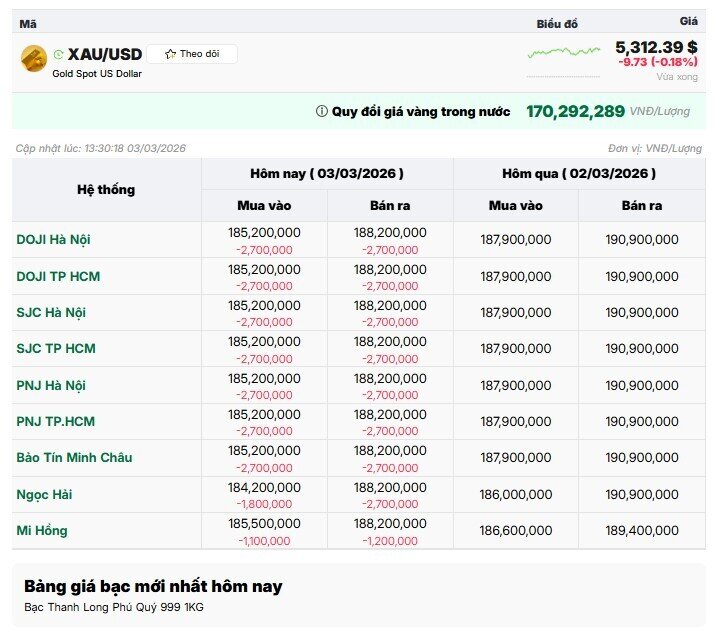Open PNJ Hà Nội price details
Image resolution: width=716 pixels, height=639 pixels.
(51, 385)
